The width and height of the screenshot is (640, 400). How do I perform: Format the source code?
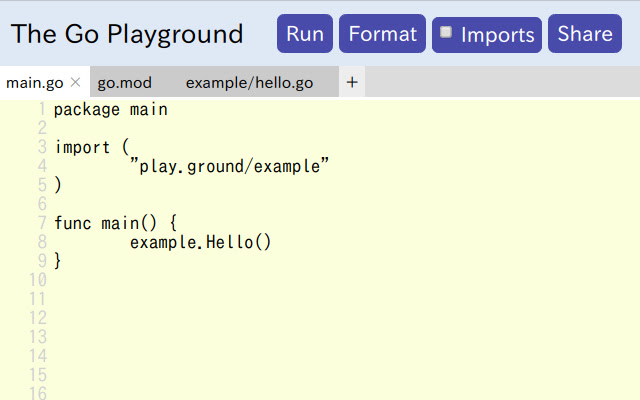click(382, 33)
